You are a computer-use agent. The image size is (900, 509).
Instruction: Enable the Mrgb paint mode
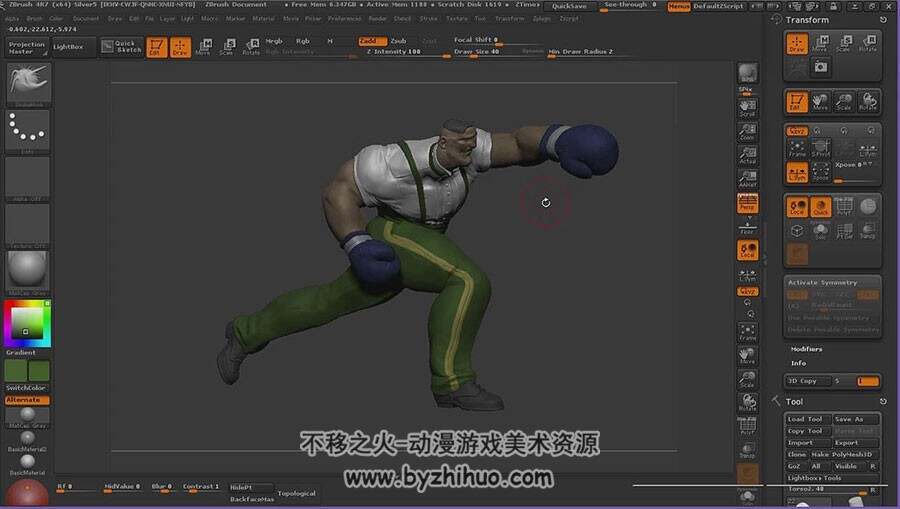click(x=274, y=41)
